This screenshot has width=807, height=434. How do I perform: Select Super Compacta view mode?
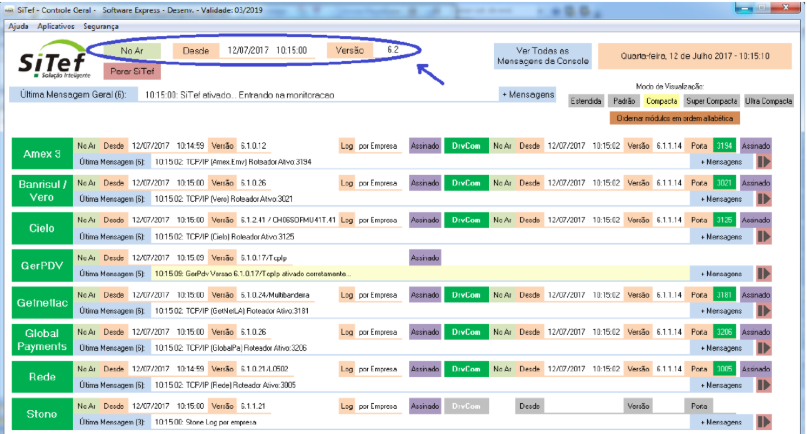711,101
